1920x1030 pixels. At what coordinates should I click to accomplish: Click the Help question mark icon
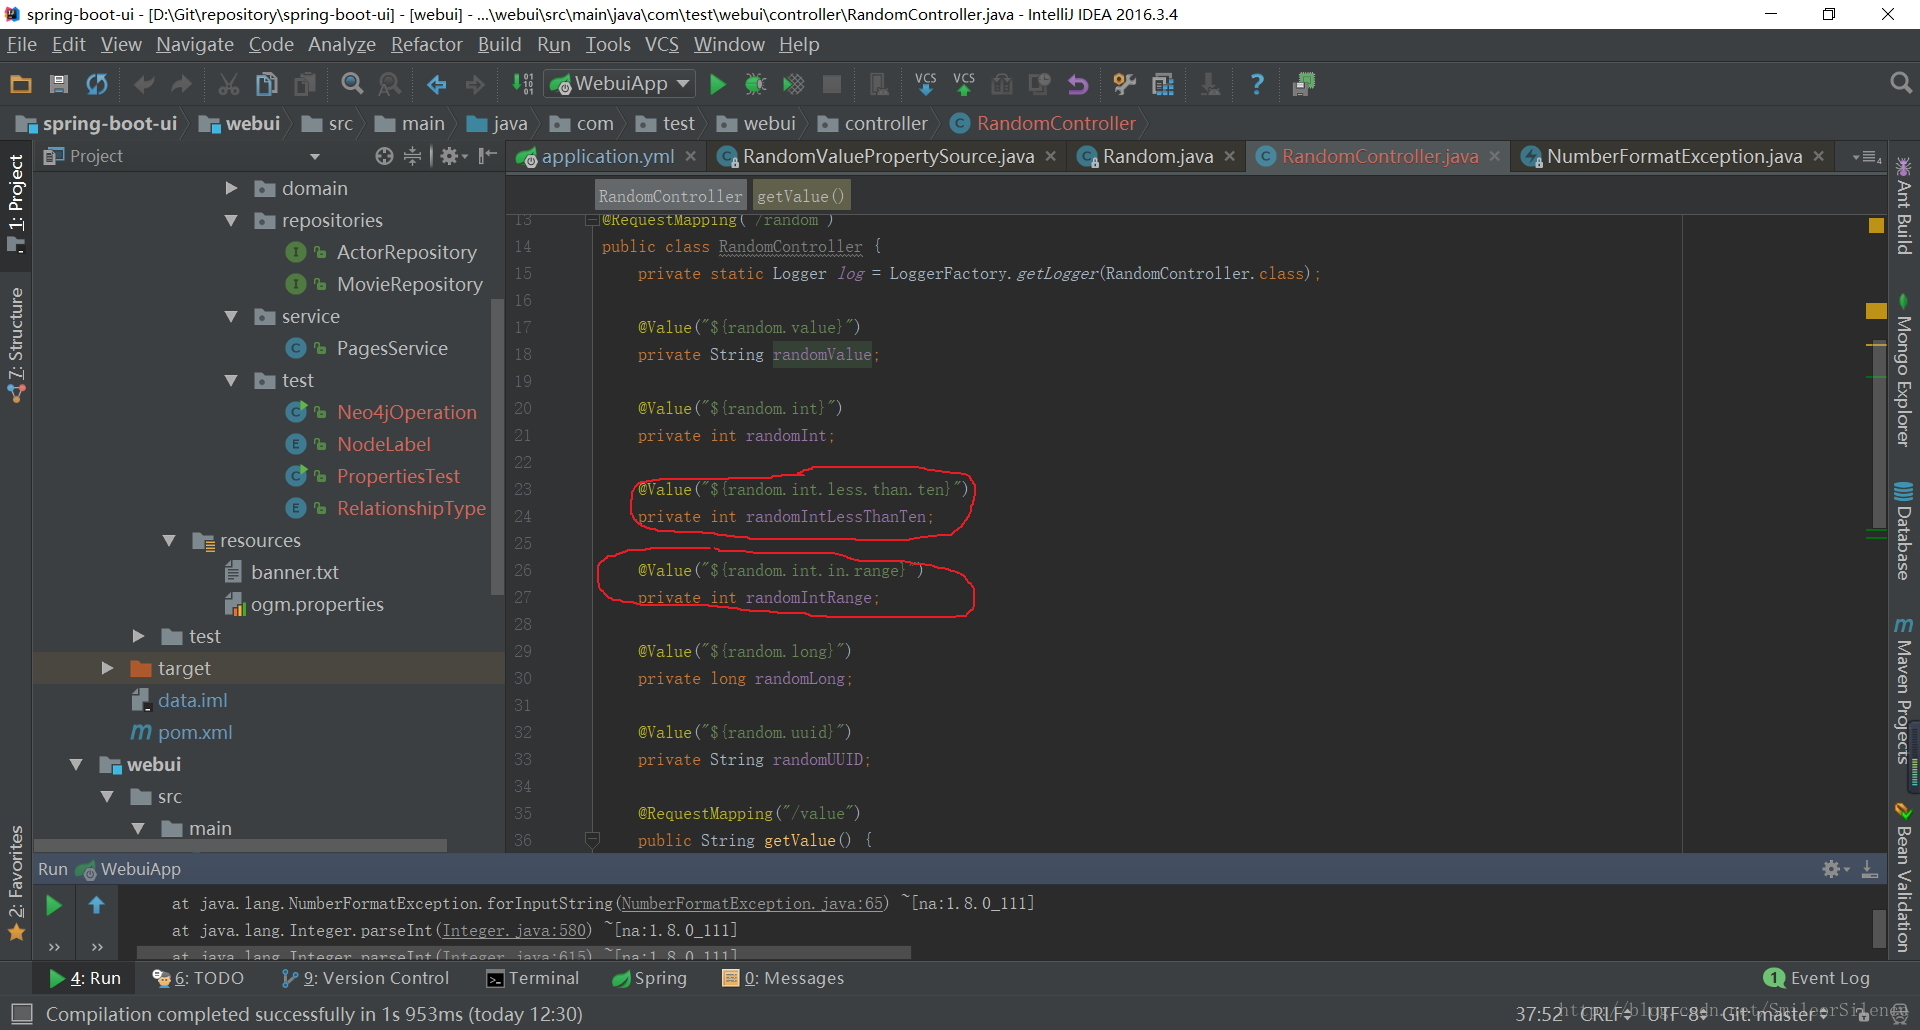1257,84
